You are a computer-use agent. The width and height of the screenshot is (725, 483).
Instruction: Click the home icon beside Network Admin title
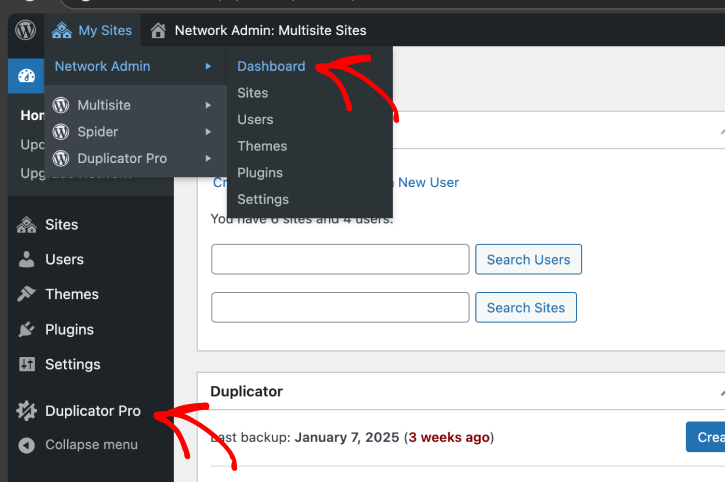click(158, 31)
